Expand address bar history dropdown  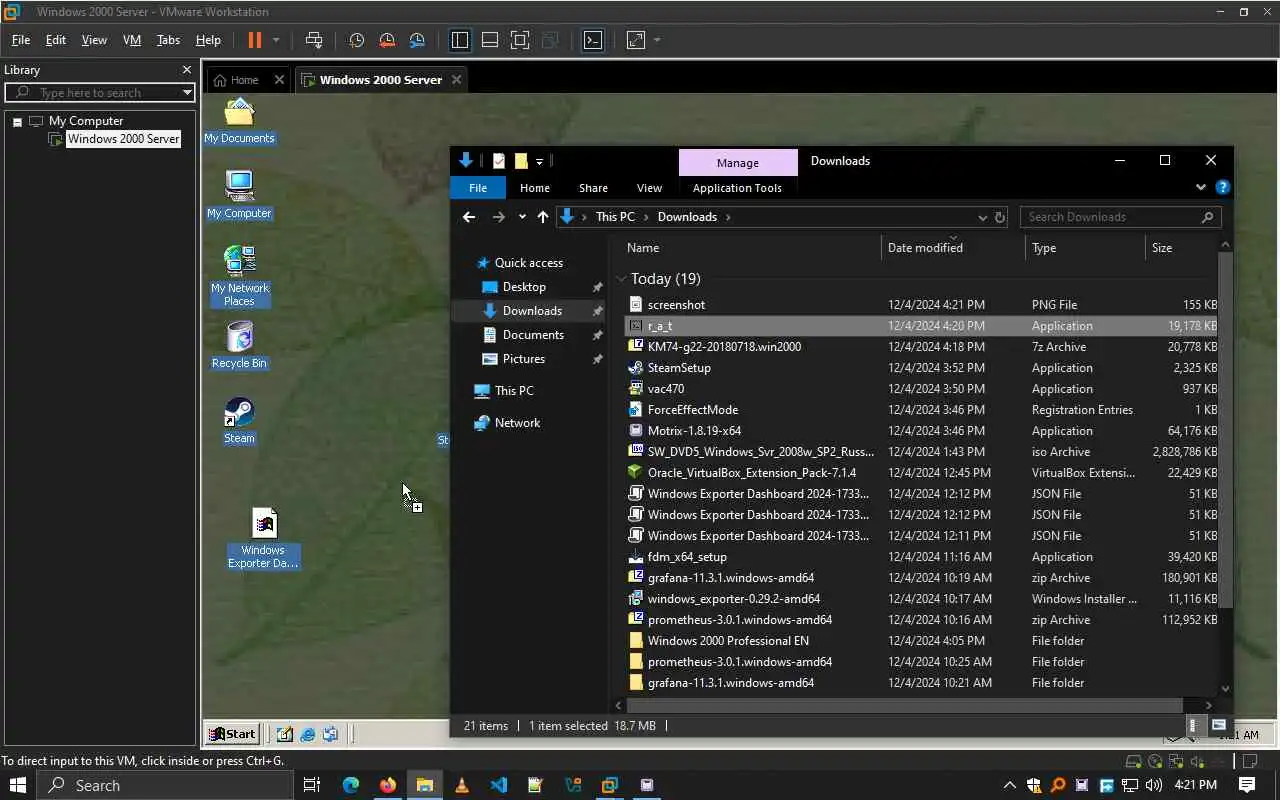[982, 217]
